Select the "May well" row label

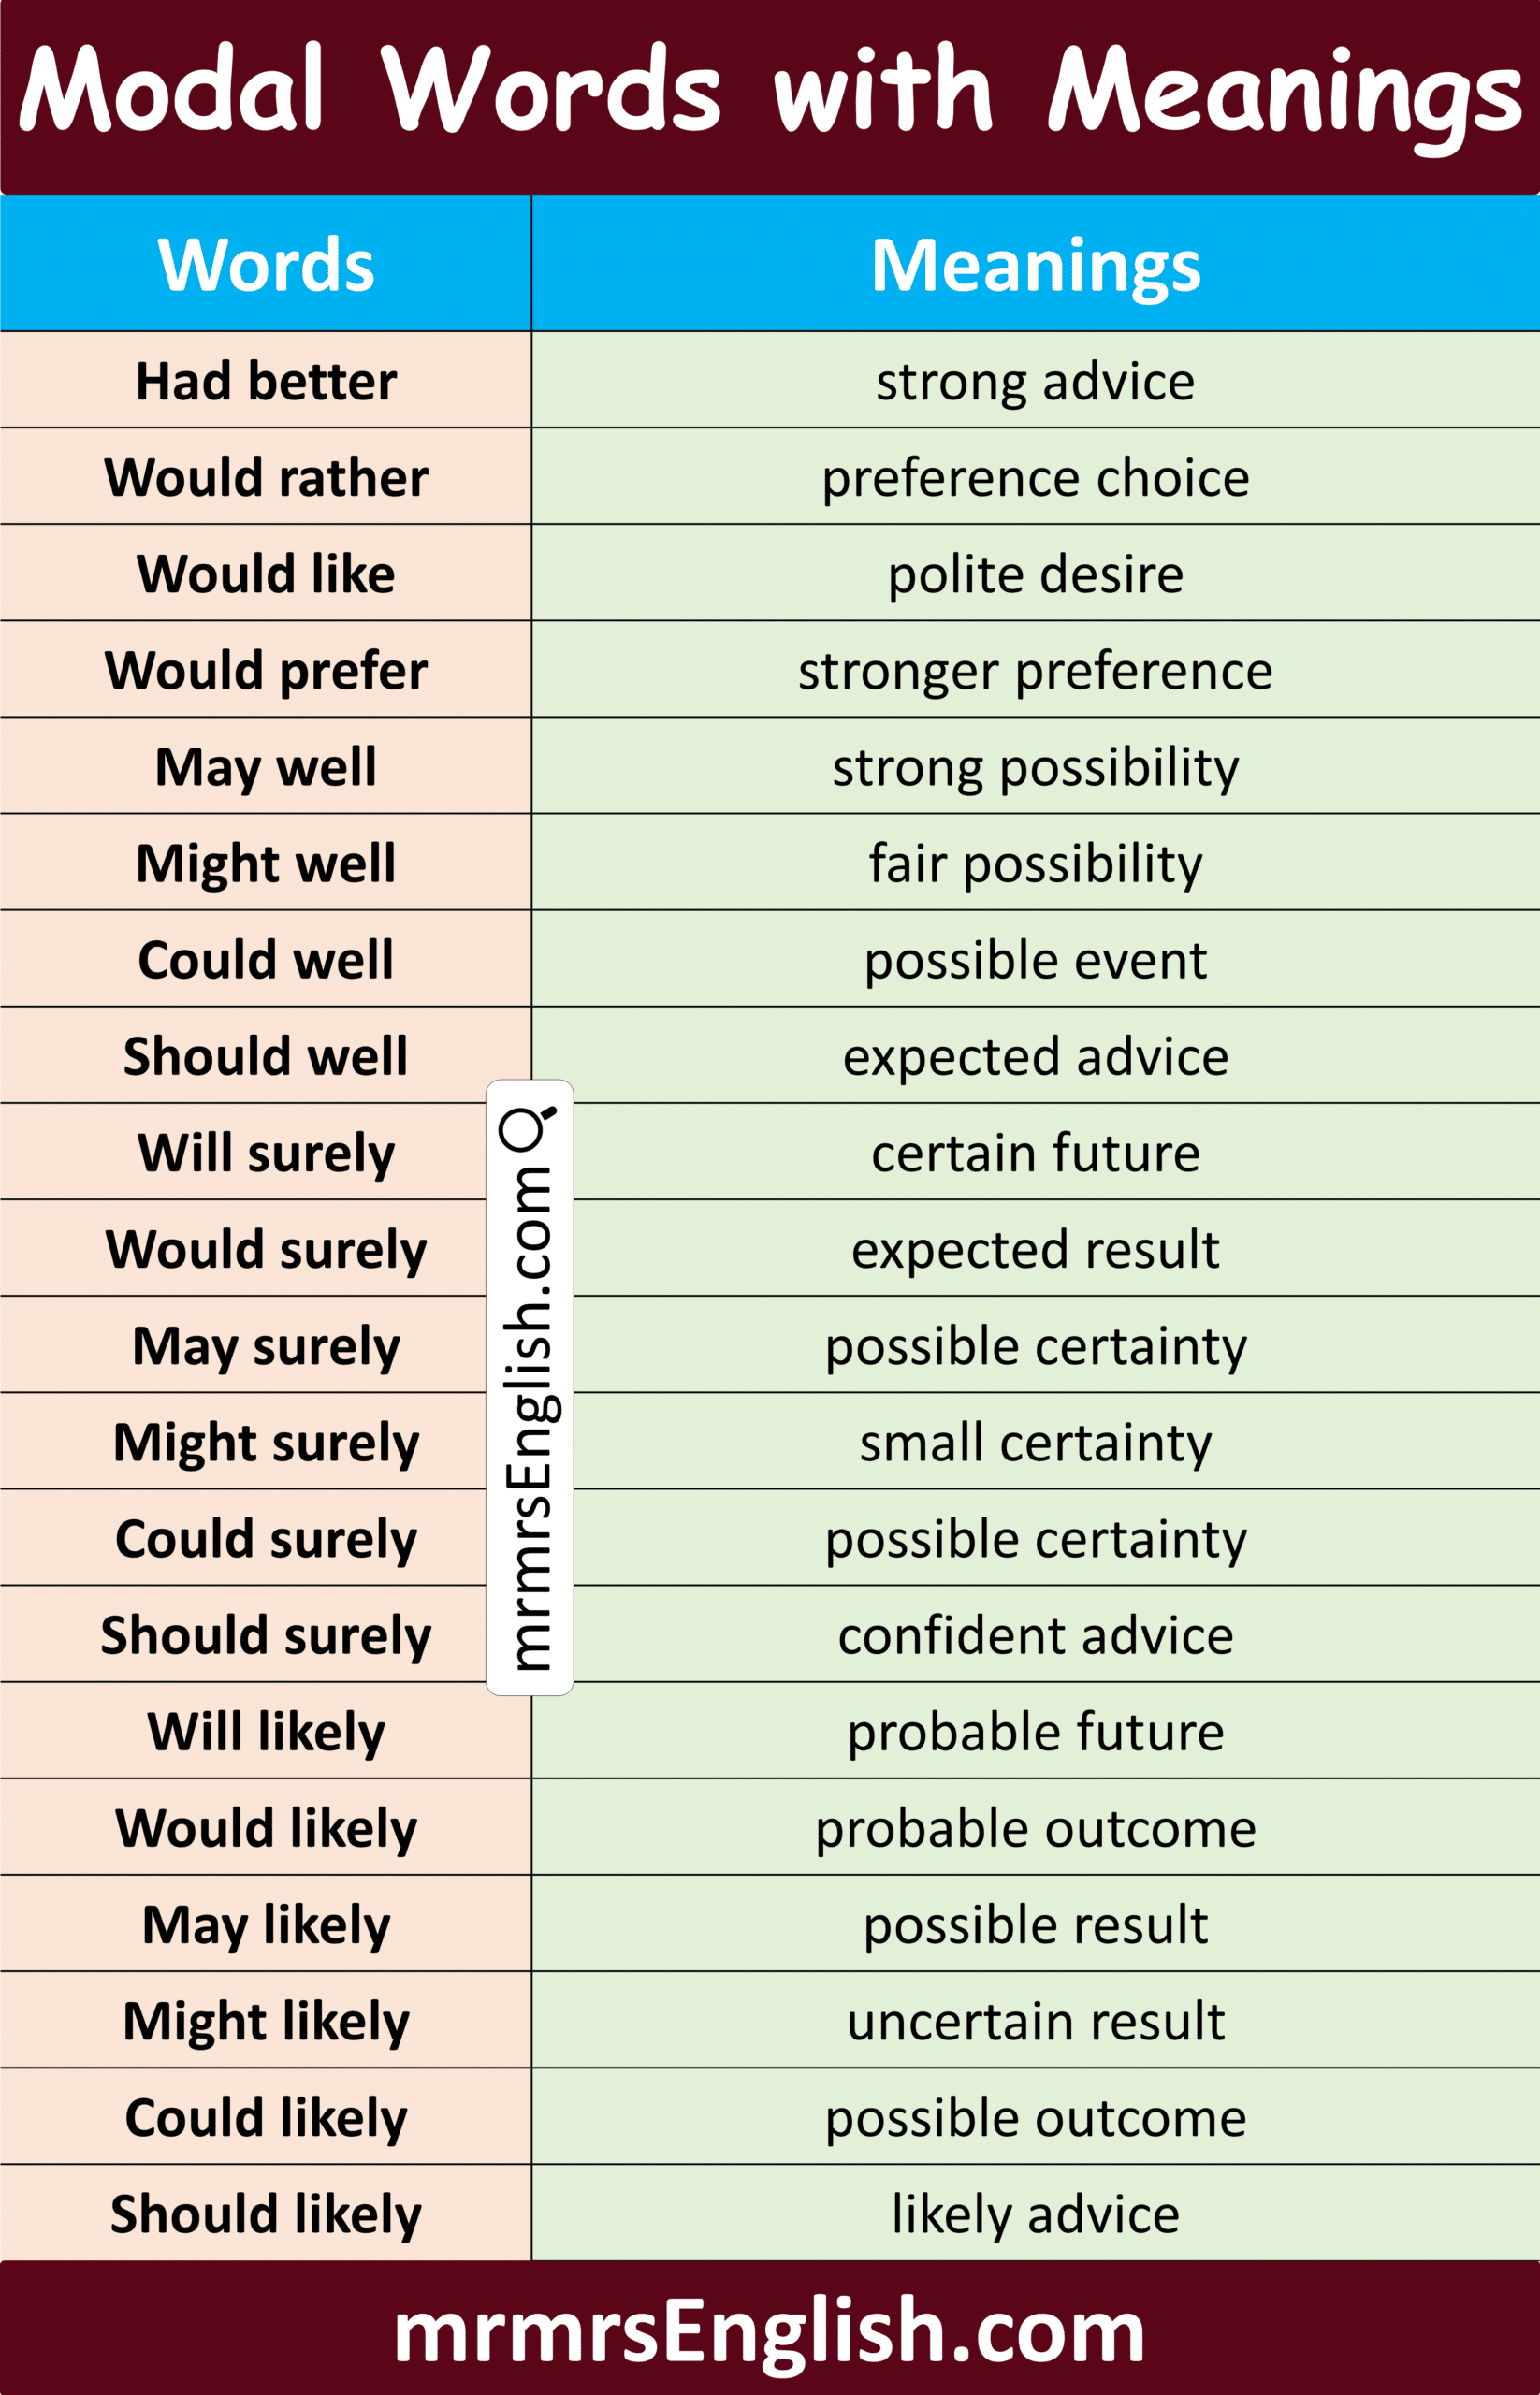(266, 767)
